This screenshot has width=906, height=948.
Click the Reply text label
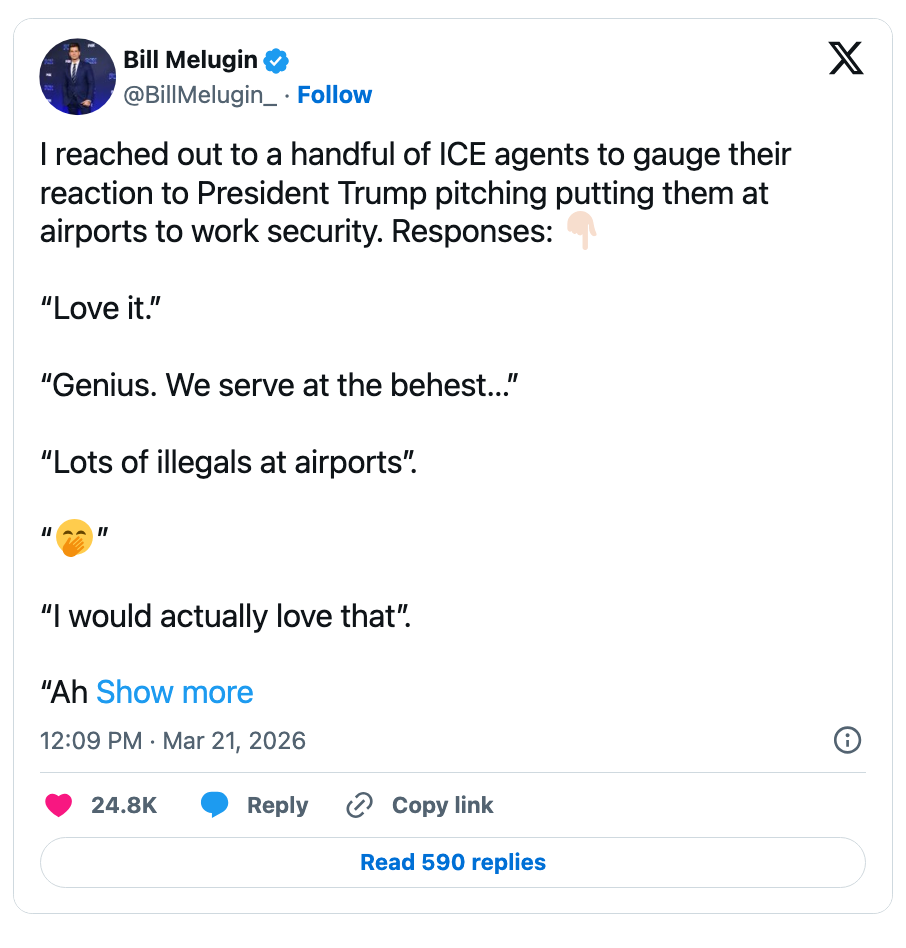click(277, 805)
